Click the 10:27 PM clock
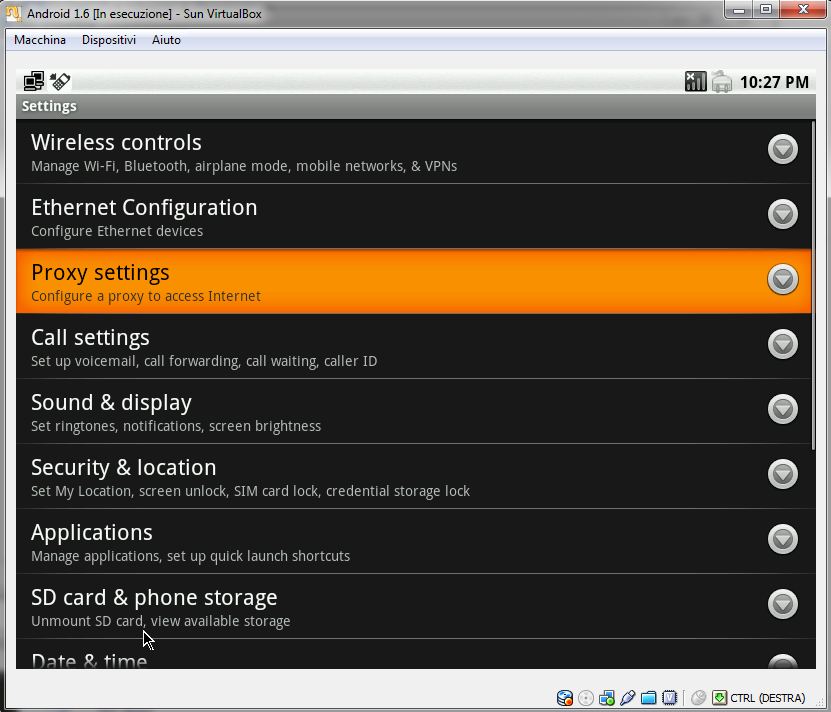Image resolution: width=831 pixels, height=712 pixels. coord(774,82)
